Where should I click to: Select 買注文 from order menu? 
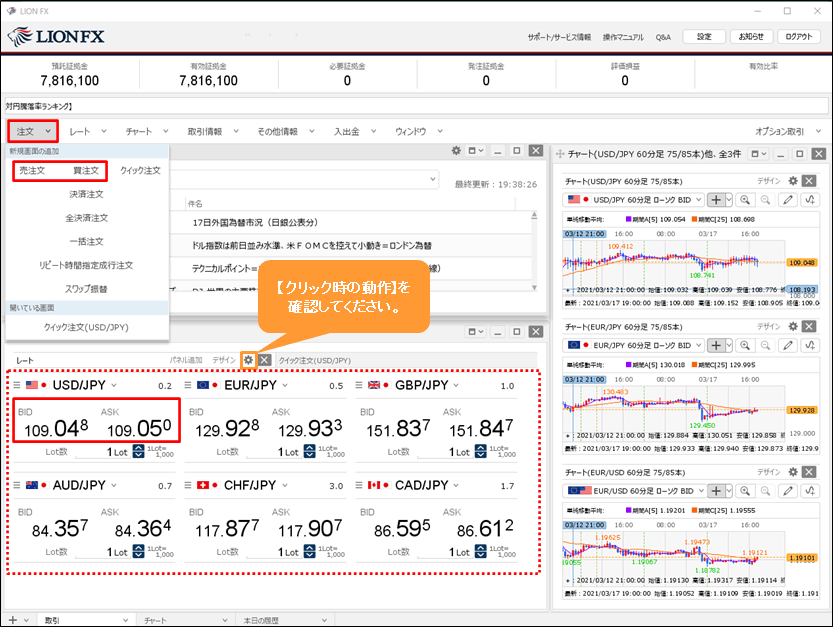[86, 171]
